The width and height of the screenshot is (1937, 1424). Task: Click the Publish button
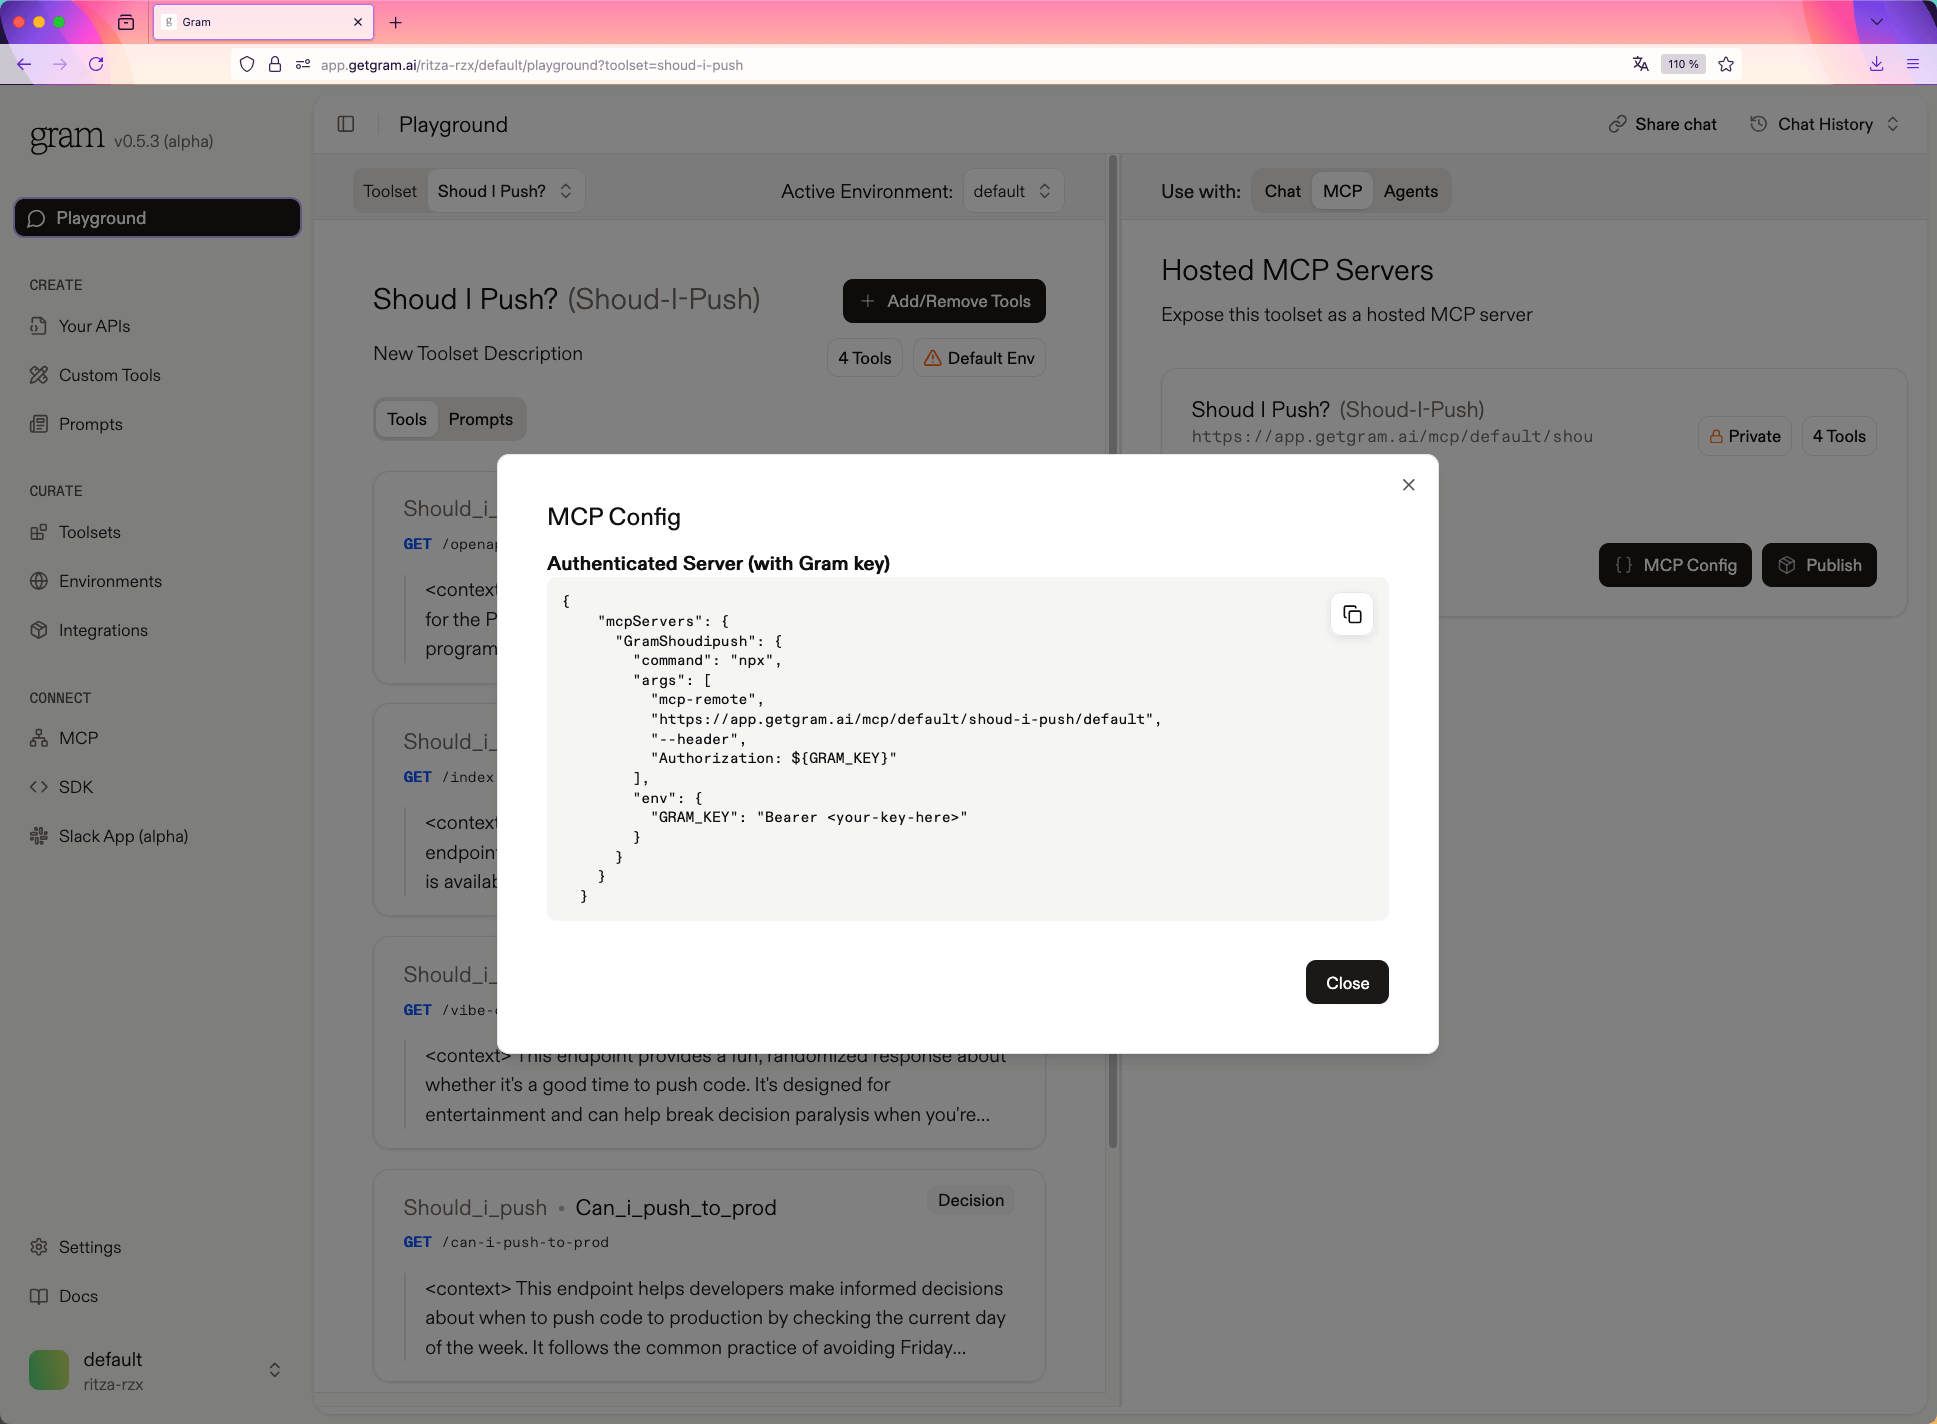(1819, 565)
